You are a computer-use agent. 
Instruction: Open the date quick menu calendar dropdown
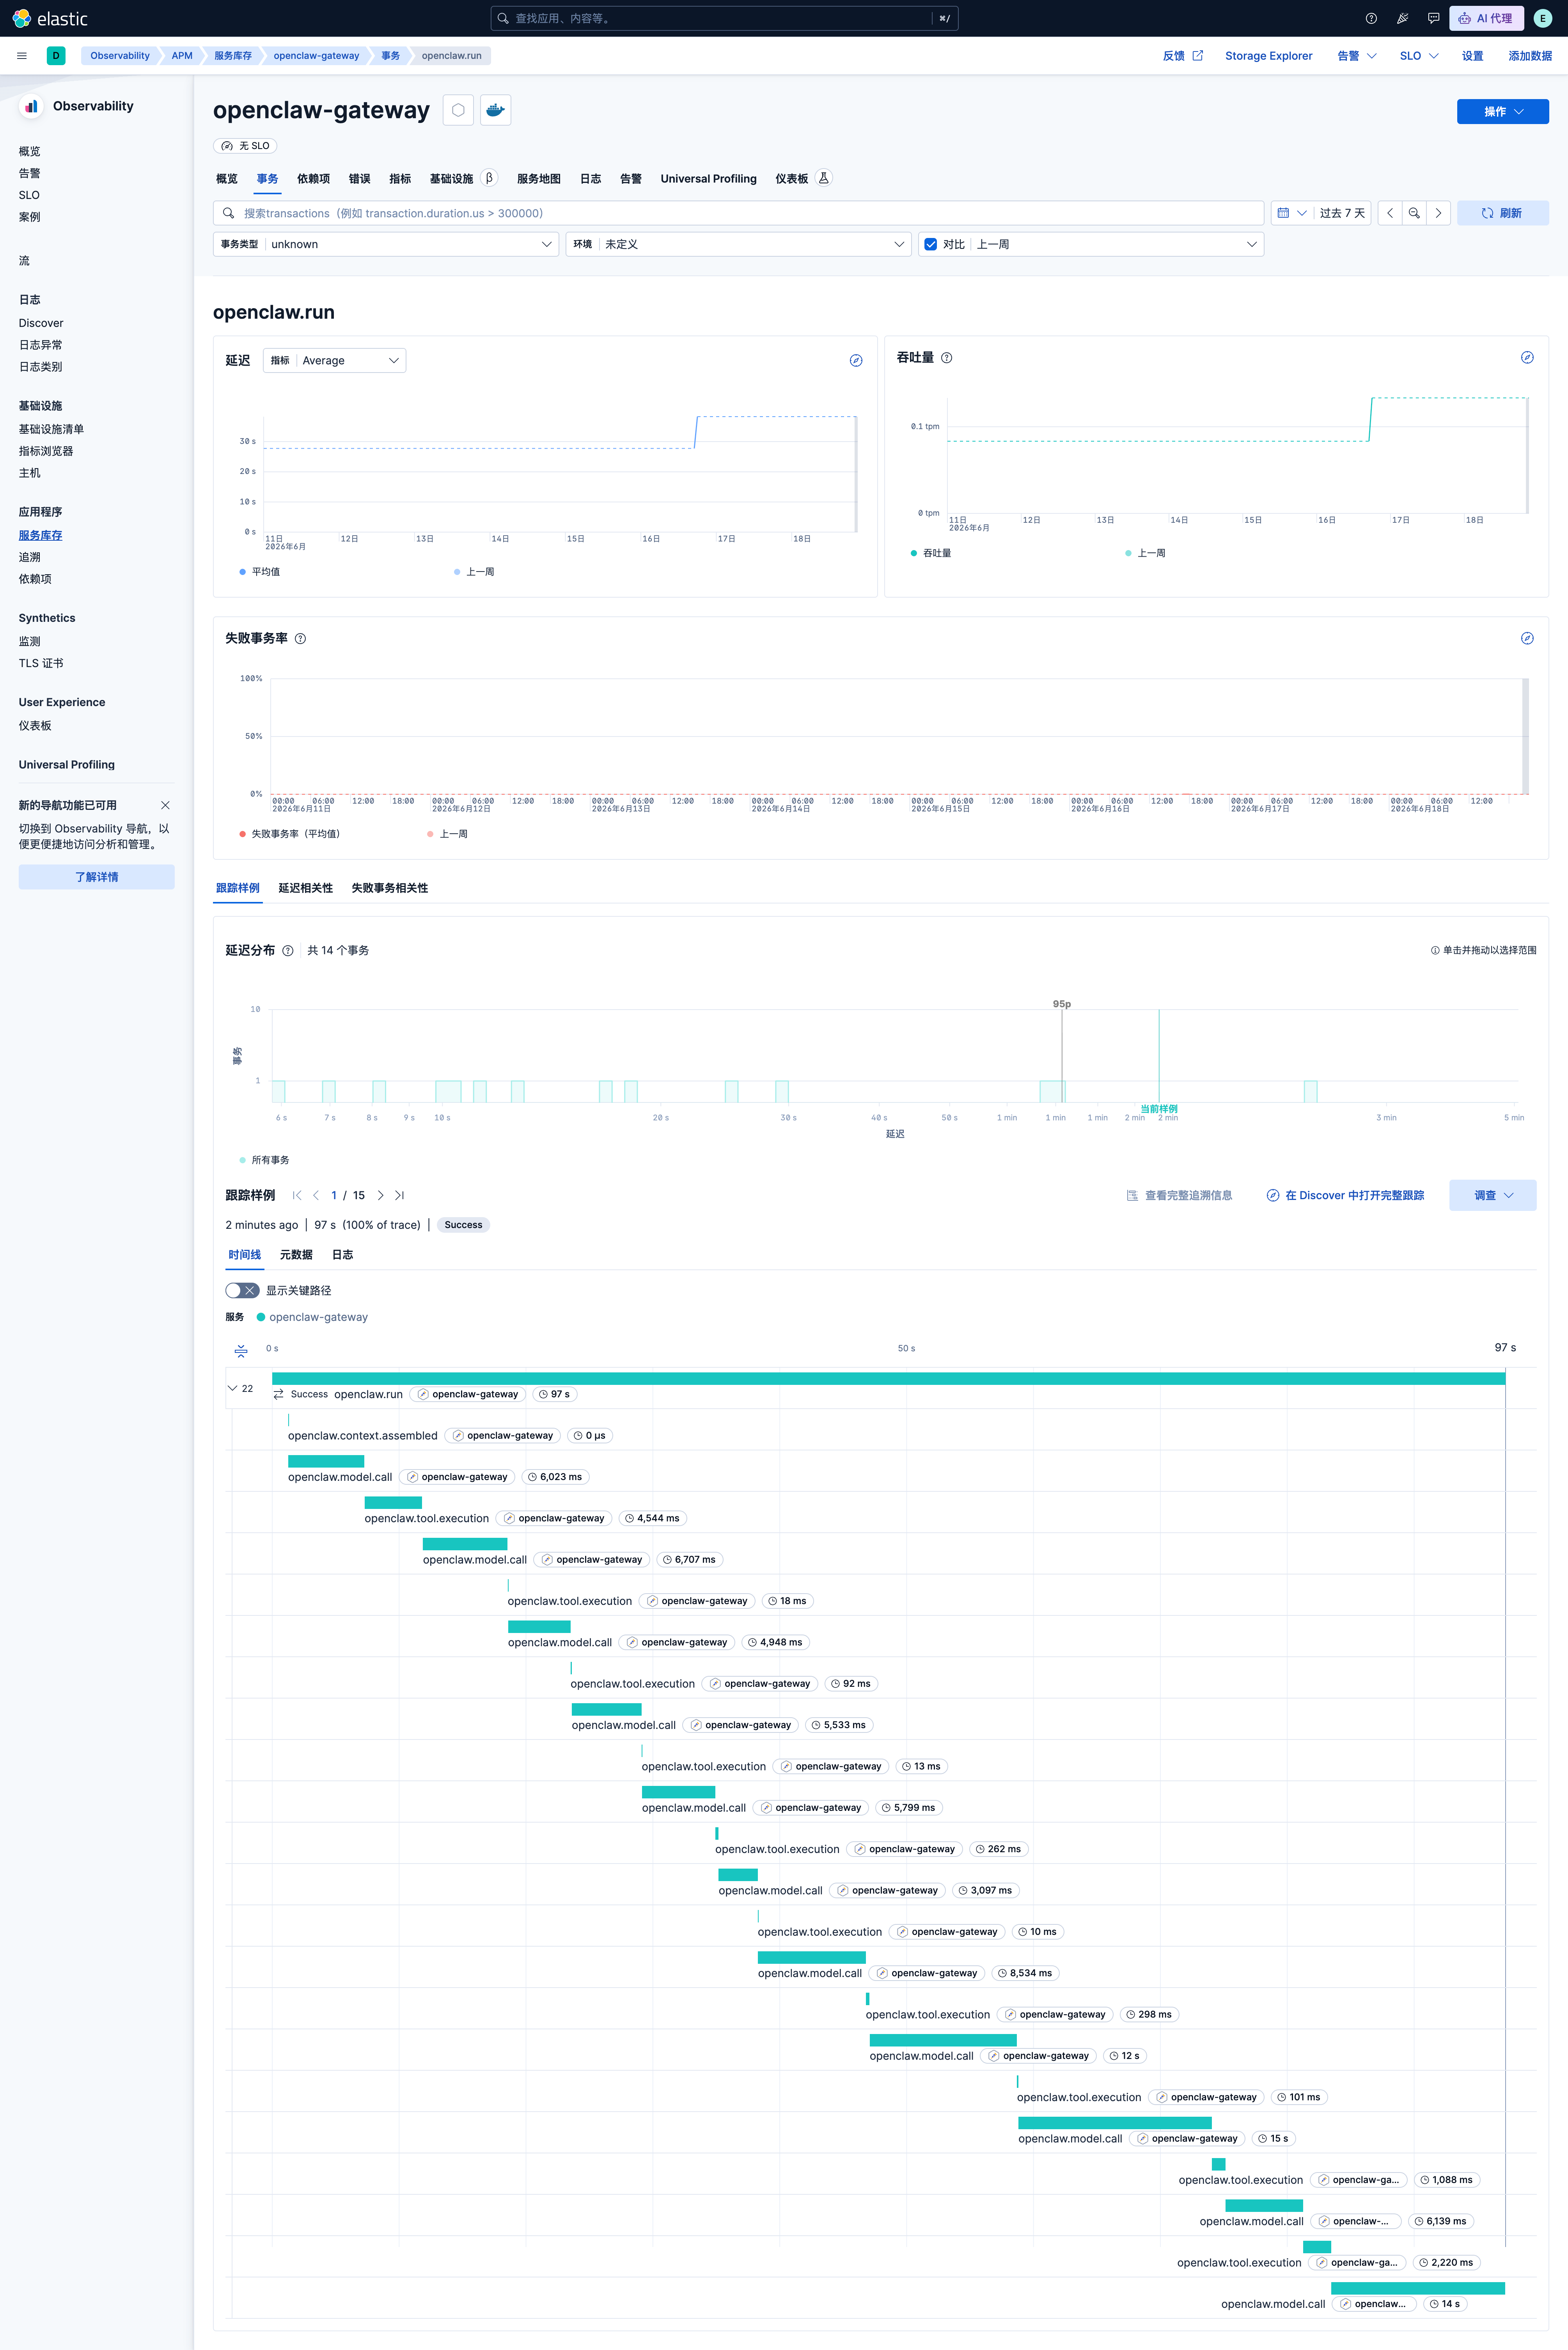point(1292,213)
